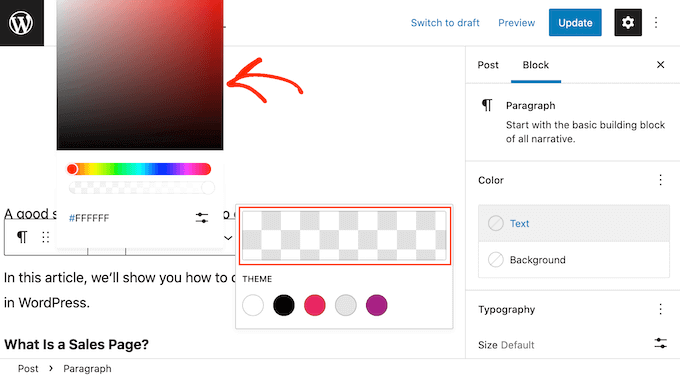Show detailed color inputs slider icon

click(202, 218)
